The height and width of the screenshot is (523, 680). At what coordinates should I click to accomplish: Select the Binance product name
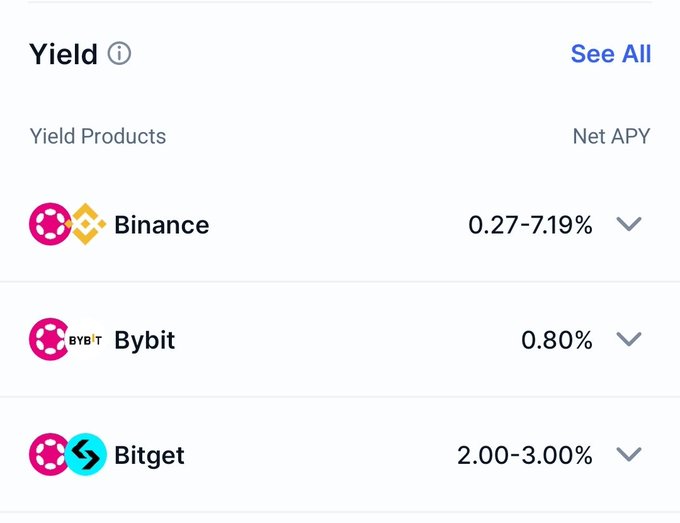point(162,225)
